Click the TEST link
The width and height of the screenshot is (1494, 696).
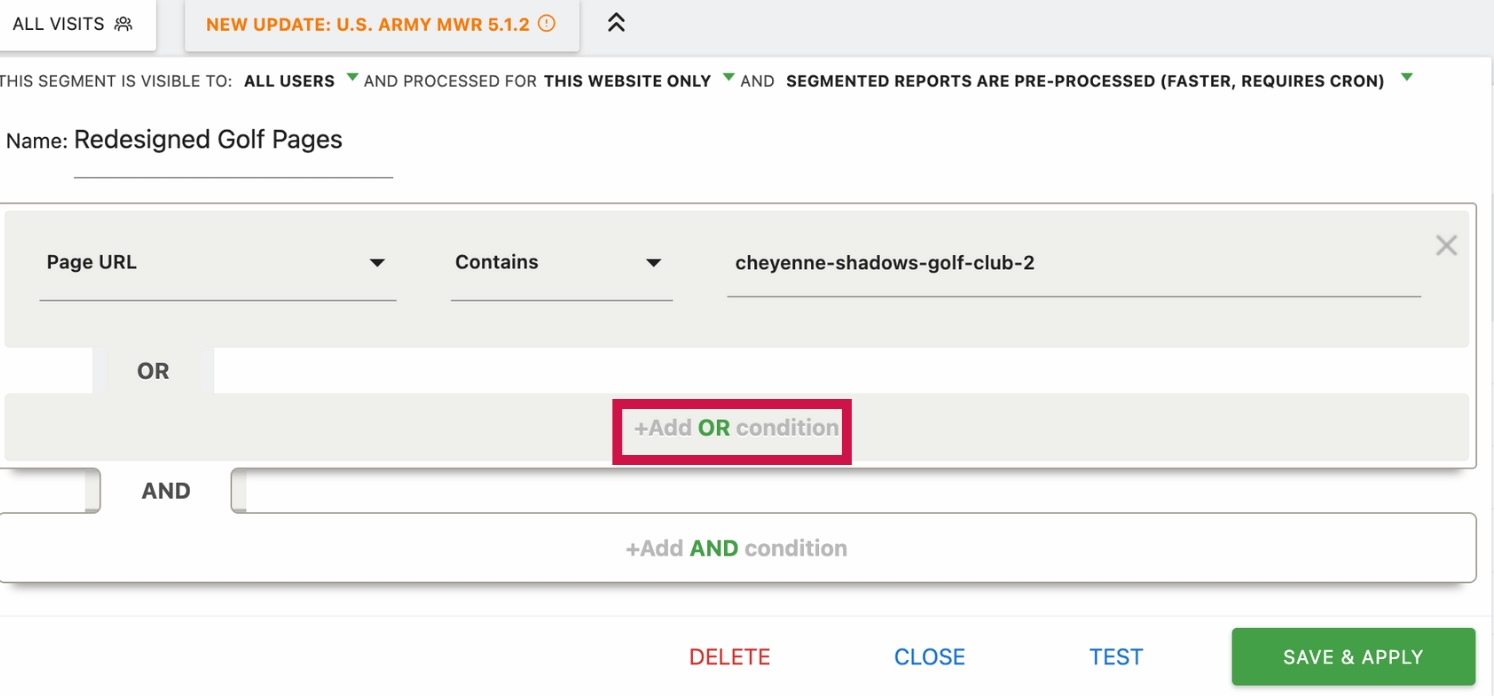(x=1116, y=657)
